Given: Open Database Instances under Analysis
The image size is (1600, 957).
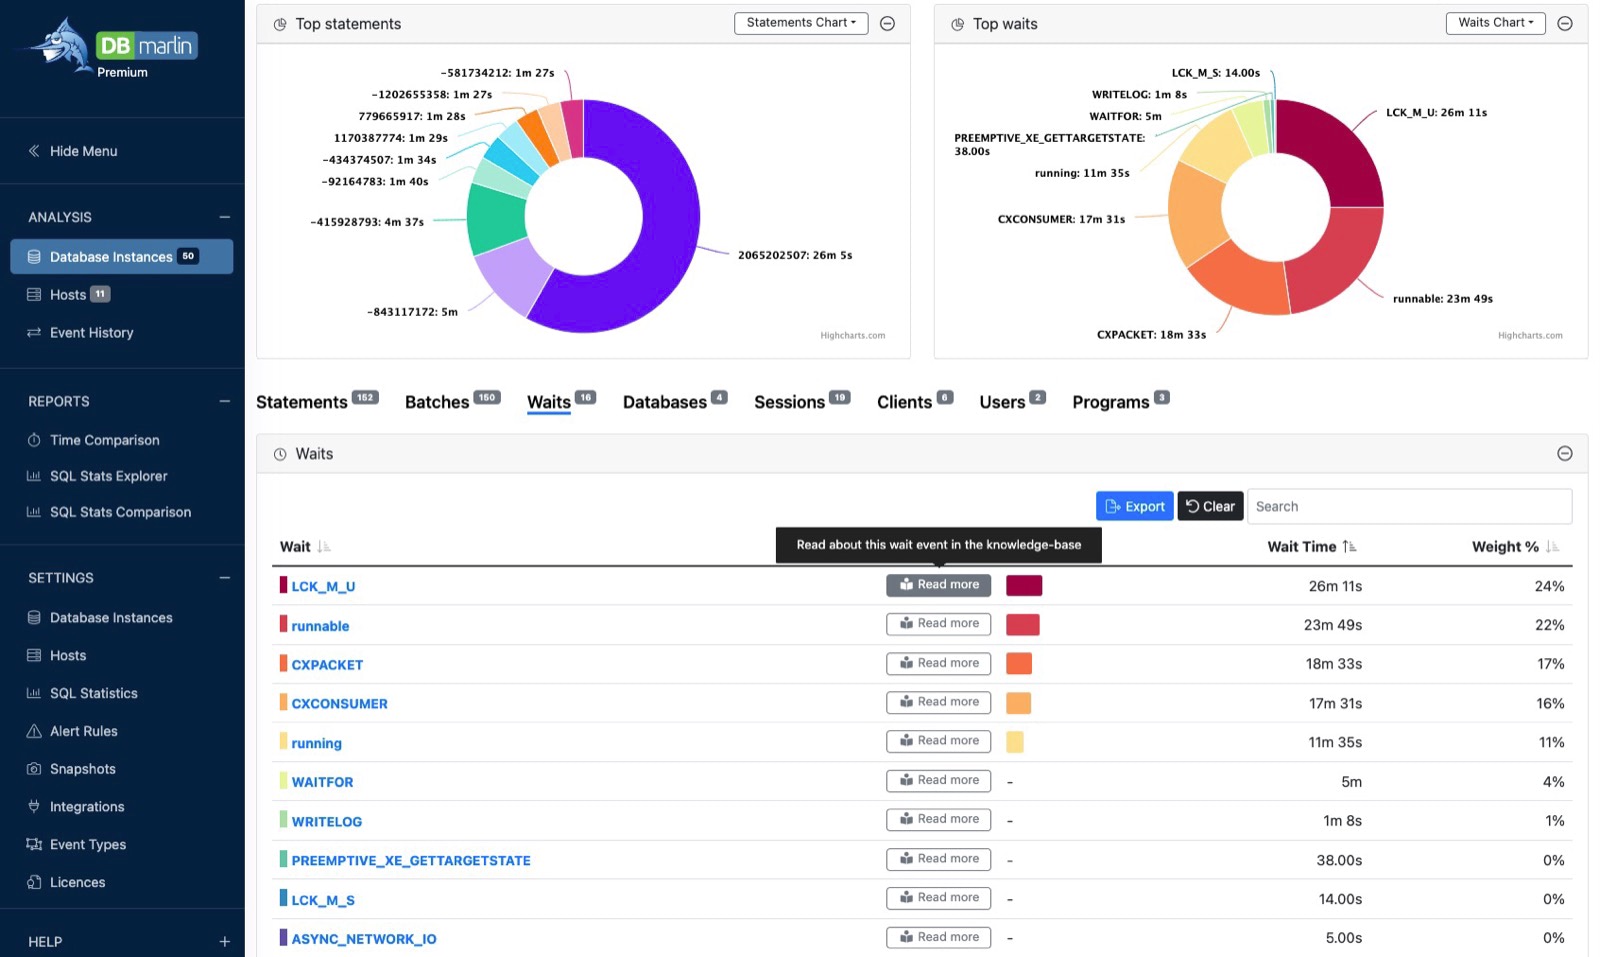Looking at the screenshot, I should click(x=122, y=257).
